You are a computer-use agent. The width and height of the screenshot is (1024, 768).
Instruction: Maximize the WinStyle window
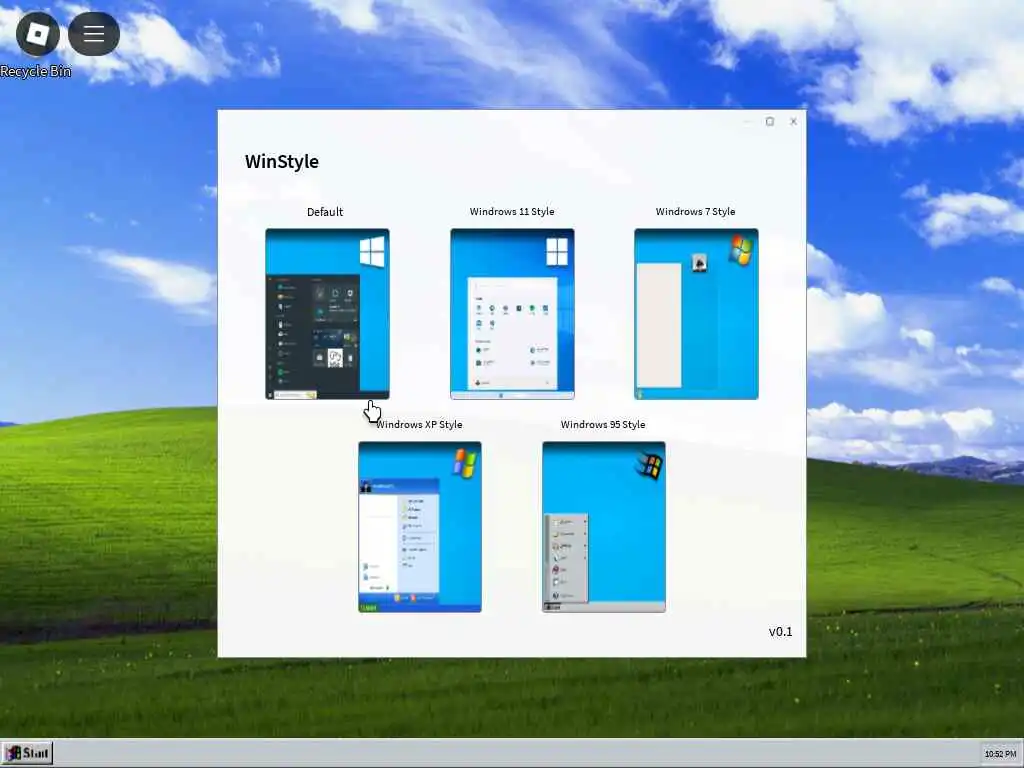pos(770,121)
